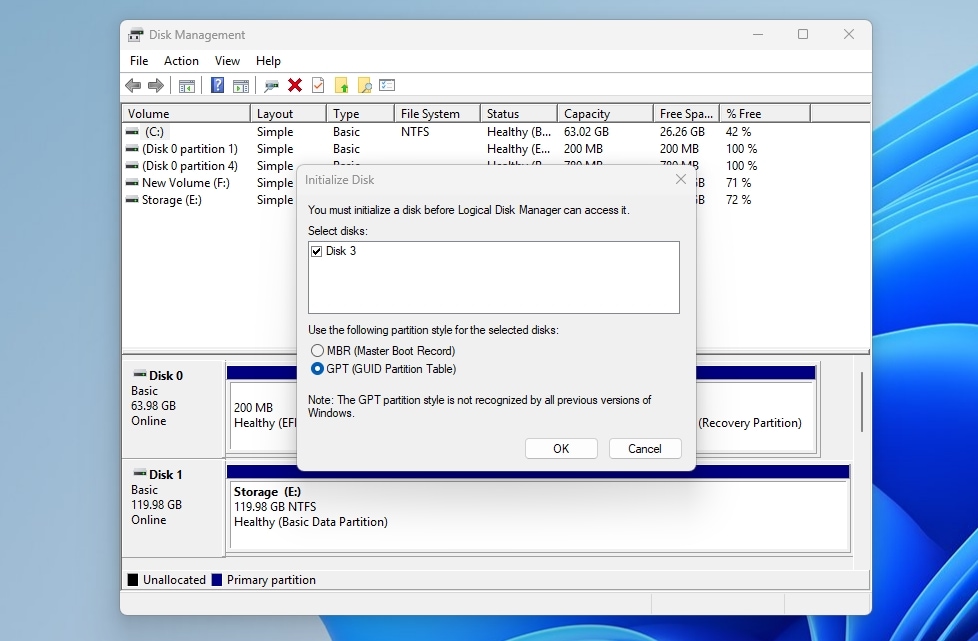
Task: Click the black Unallocated legend swatch
Action: click(133, 580)
